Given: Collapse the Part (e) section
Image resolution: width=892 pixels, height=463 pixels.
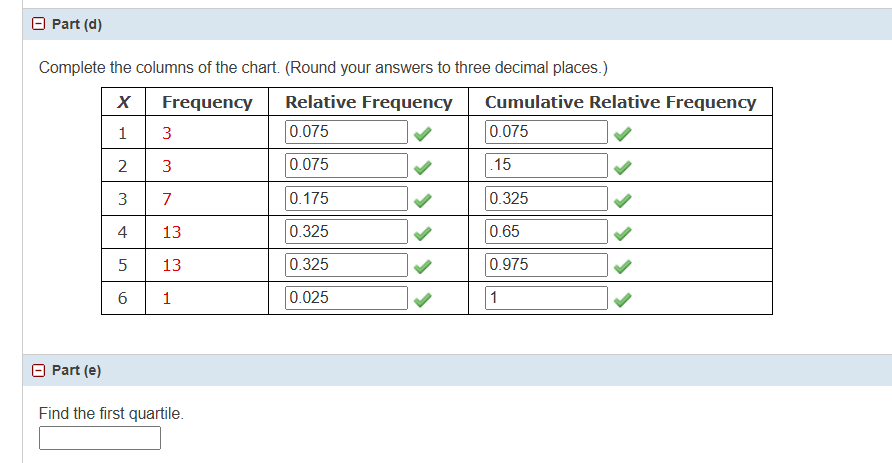Looking at the screenshot, I should 37,370.
